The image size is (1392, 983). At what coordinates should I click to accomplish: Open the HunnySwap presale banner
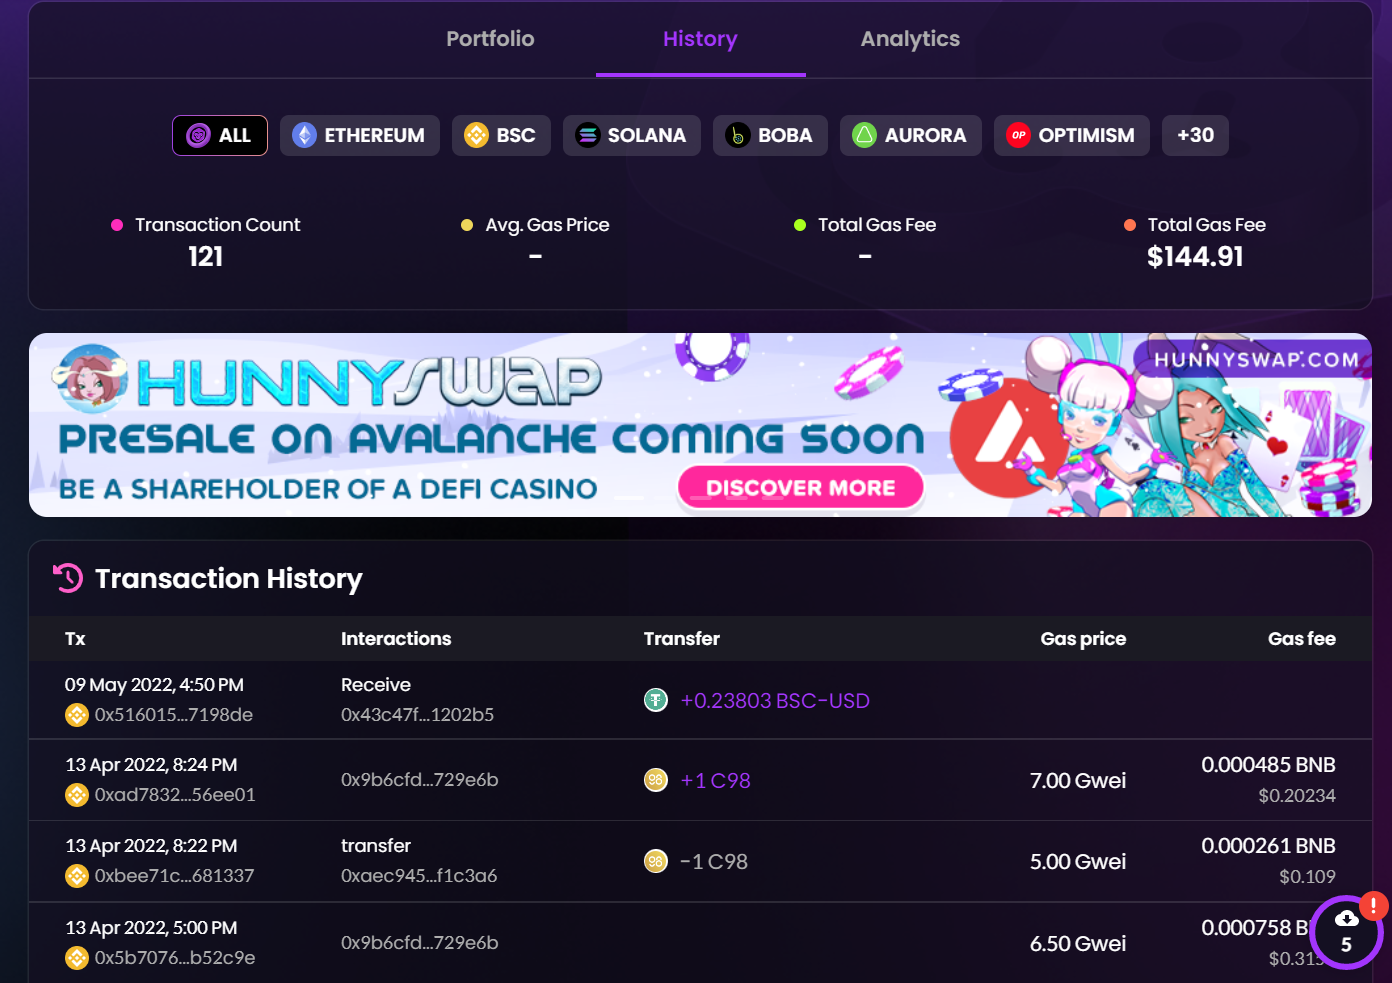700,425
